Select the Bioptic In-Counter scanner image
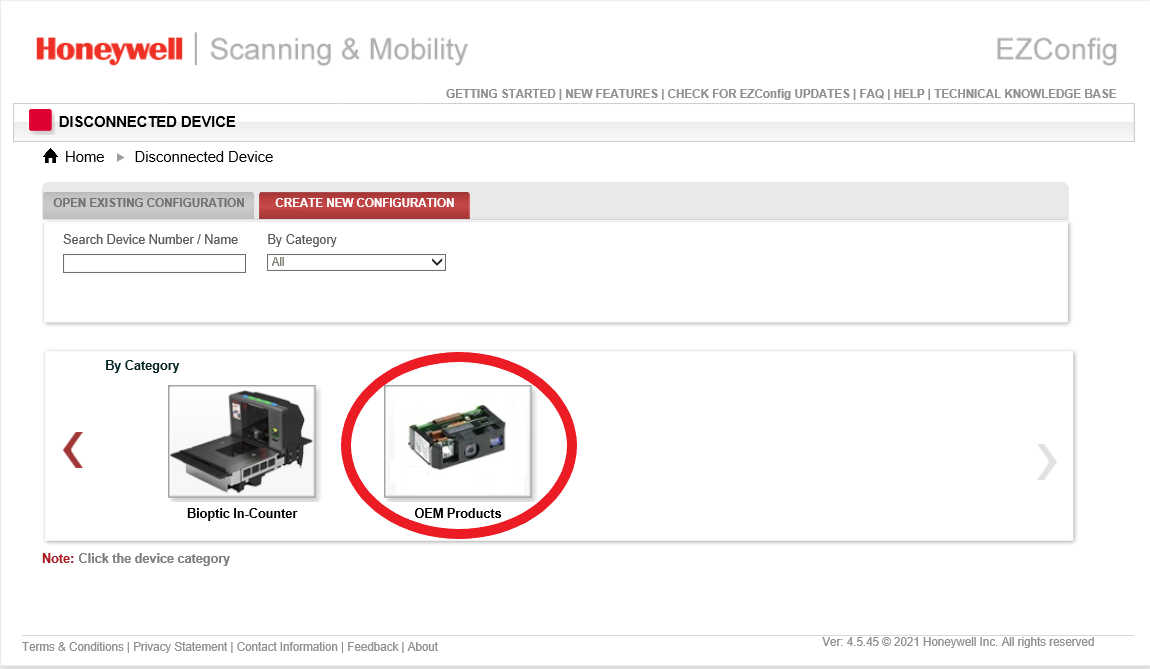Image resolution: width=1150 pixels, height=669 pixels. 242,441
